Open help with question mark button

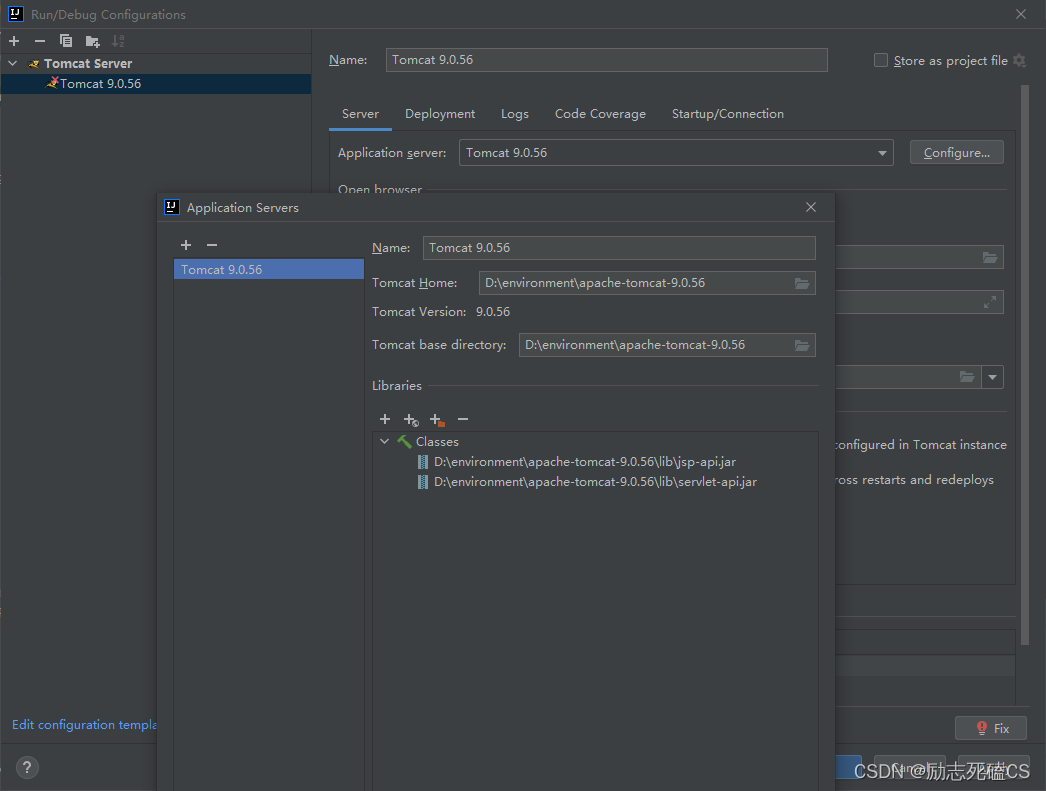click(x=27, y=768)
